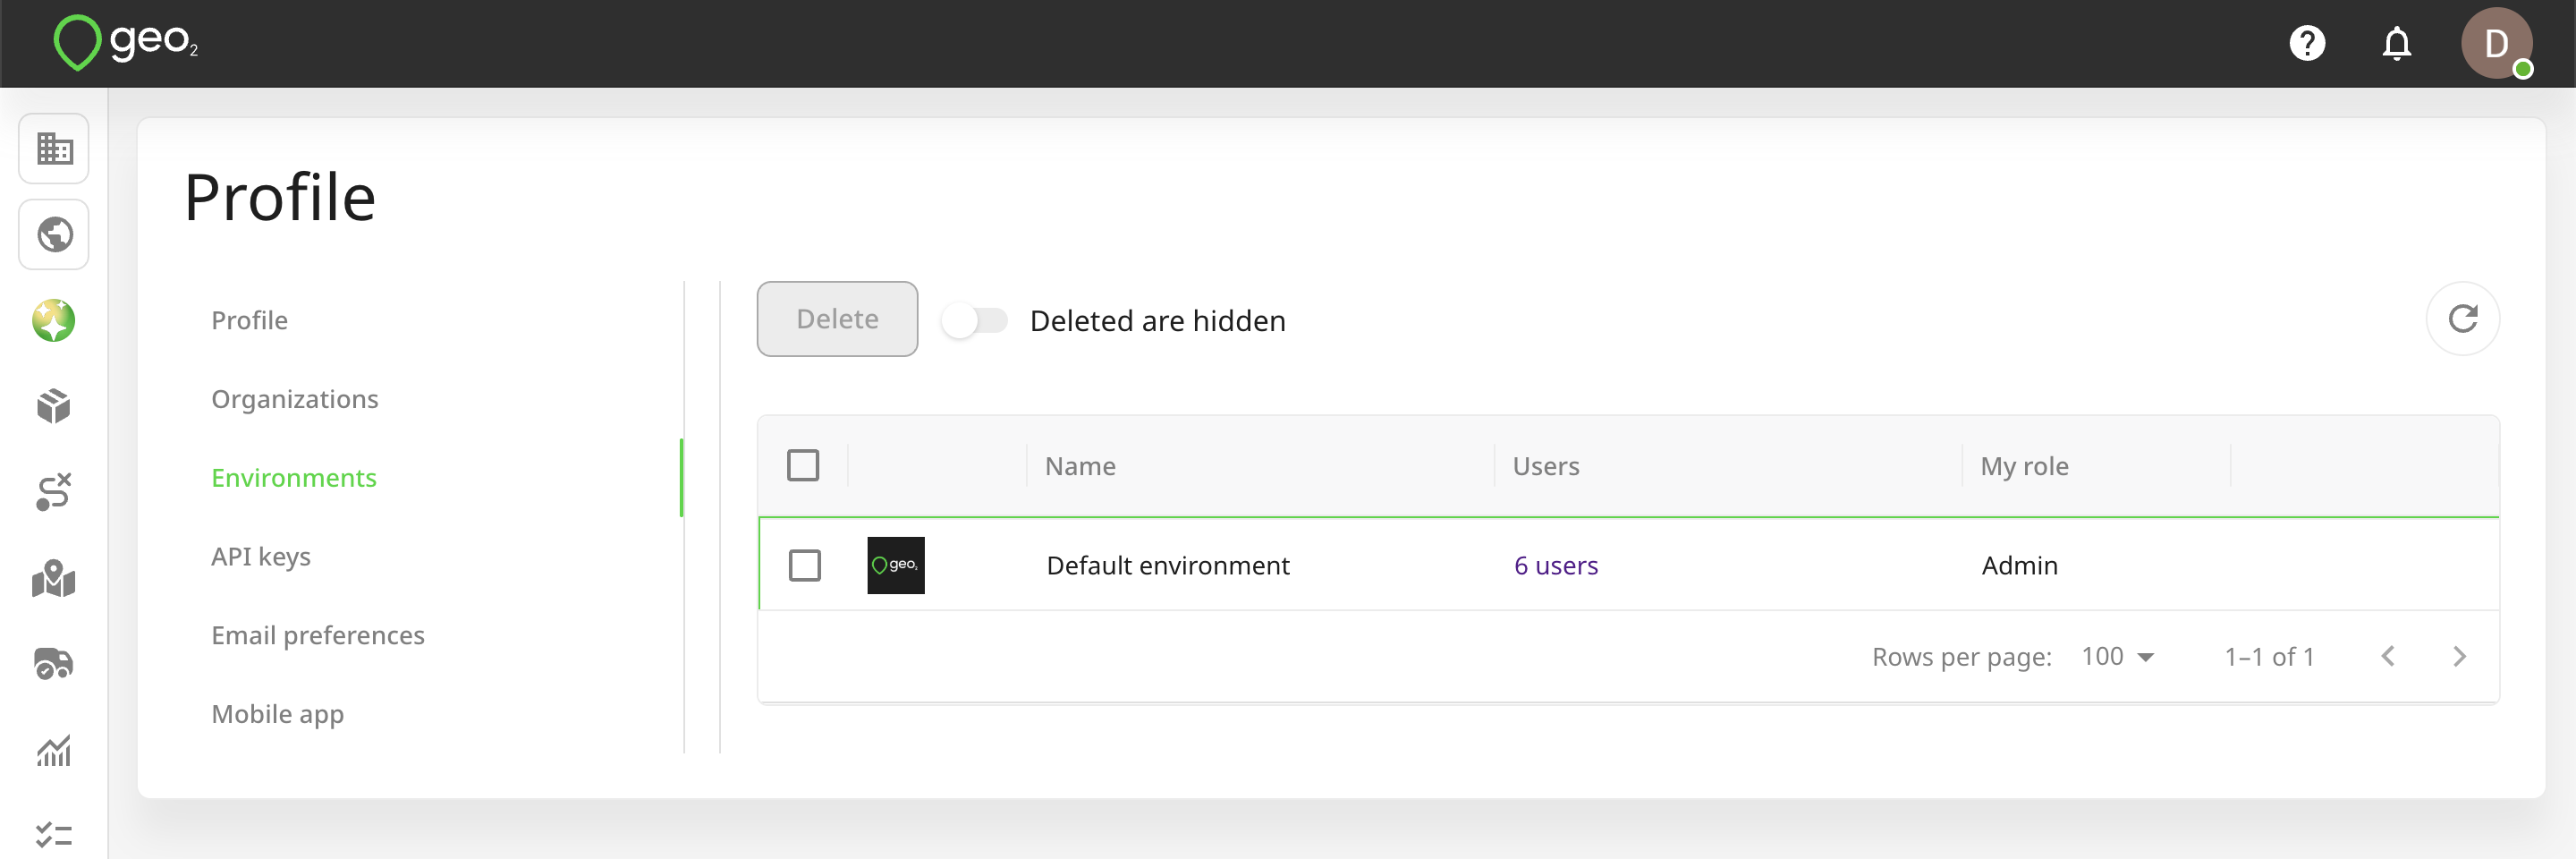Toggle the Deleted are hidden switch

pyautogui.click(x=975, y=321)
